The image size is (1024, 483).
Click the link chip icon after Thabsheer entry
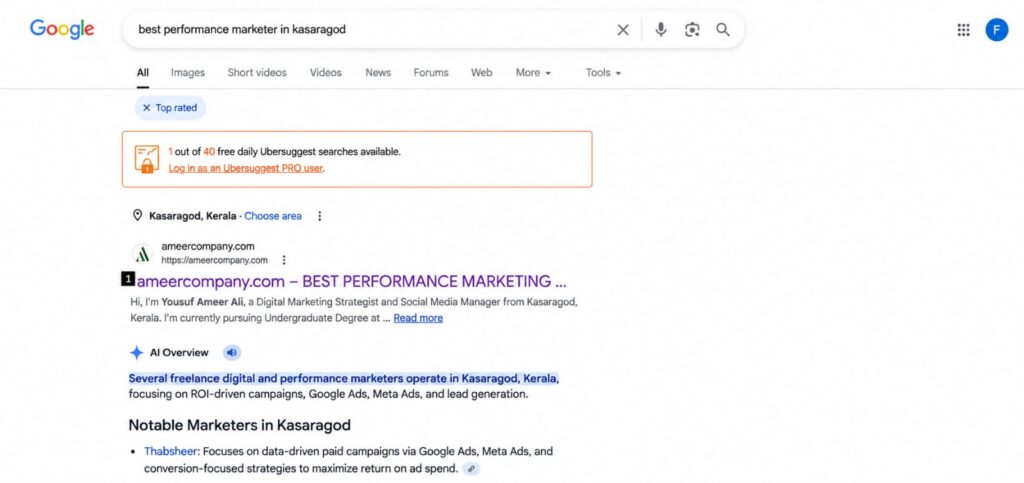(x=471, y=469)
